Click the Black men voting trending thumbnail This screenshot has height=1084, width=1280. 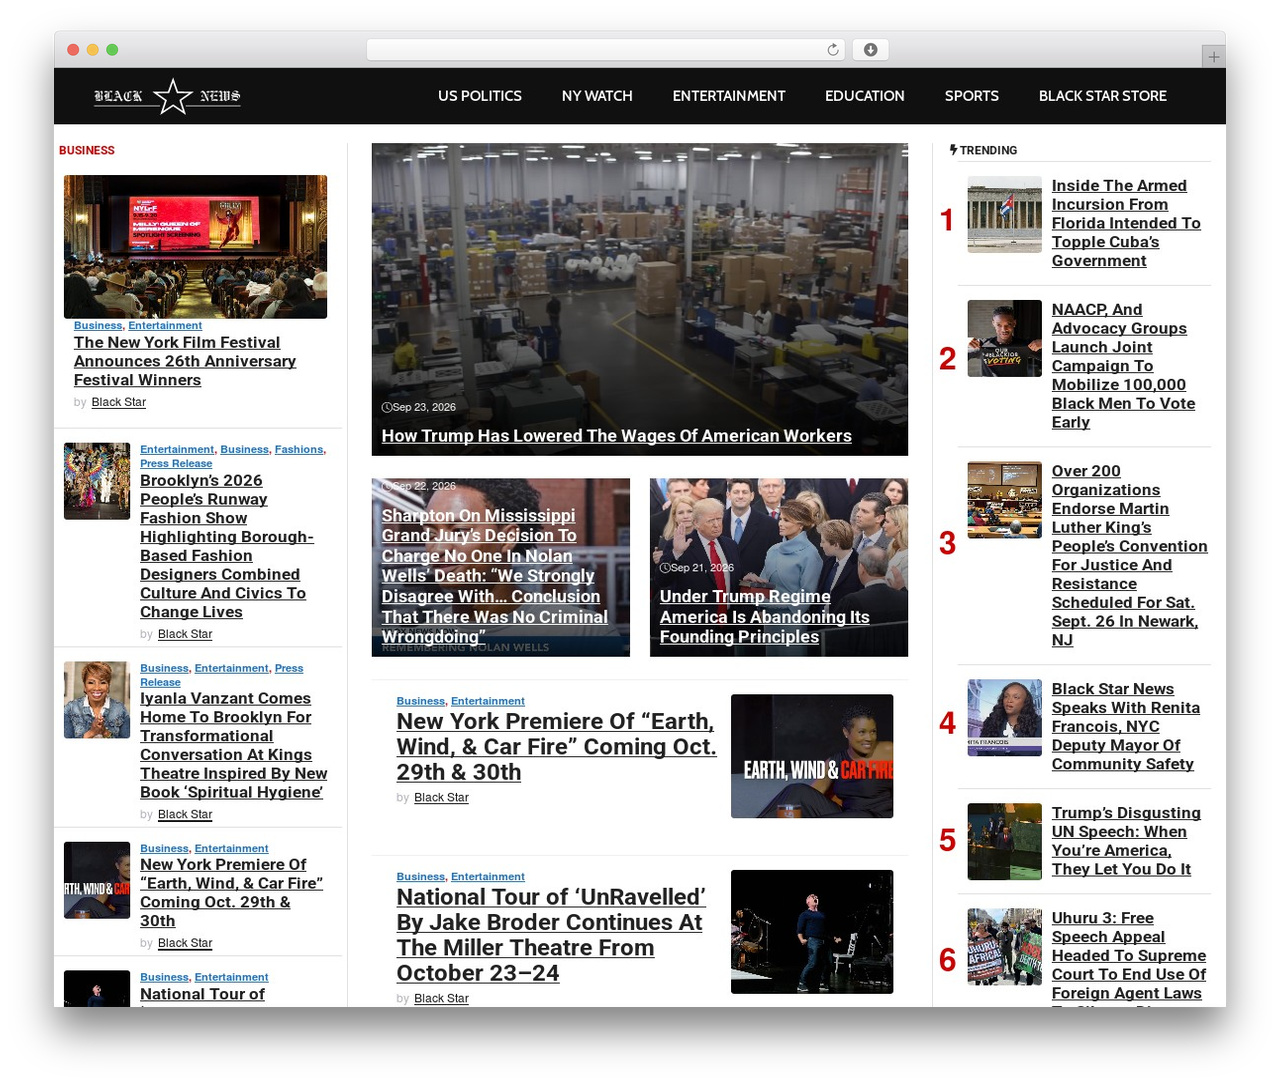coord(1005,339)
